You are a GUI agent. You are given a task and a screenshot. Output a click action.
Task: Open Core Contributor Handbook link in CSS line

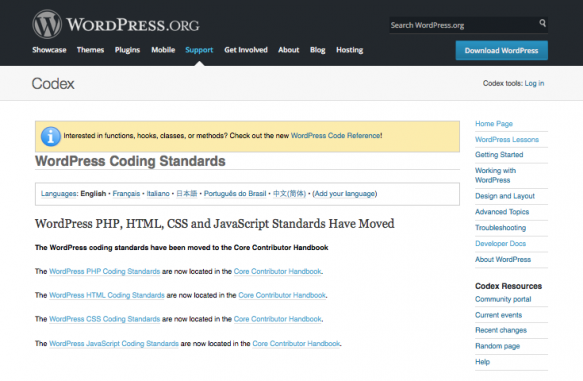(x=278, y=319)
